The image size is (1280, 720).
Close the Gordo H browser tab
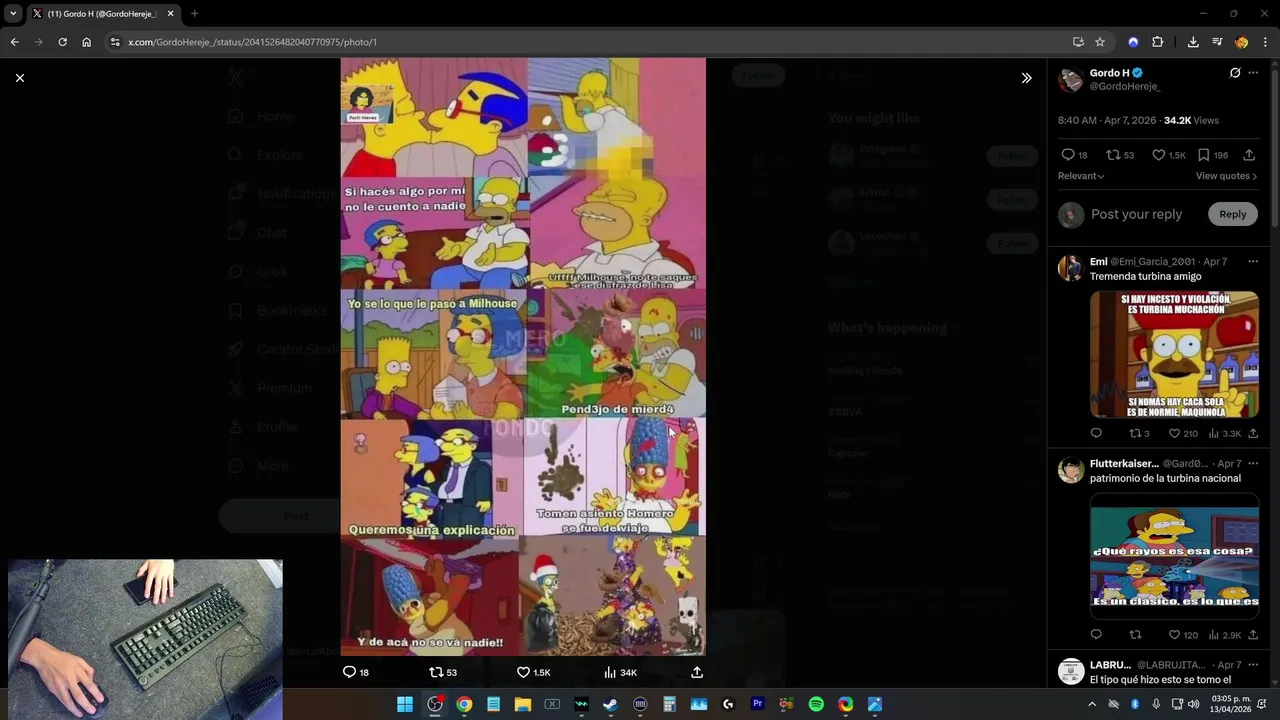(x=170, y=14)
